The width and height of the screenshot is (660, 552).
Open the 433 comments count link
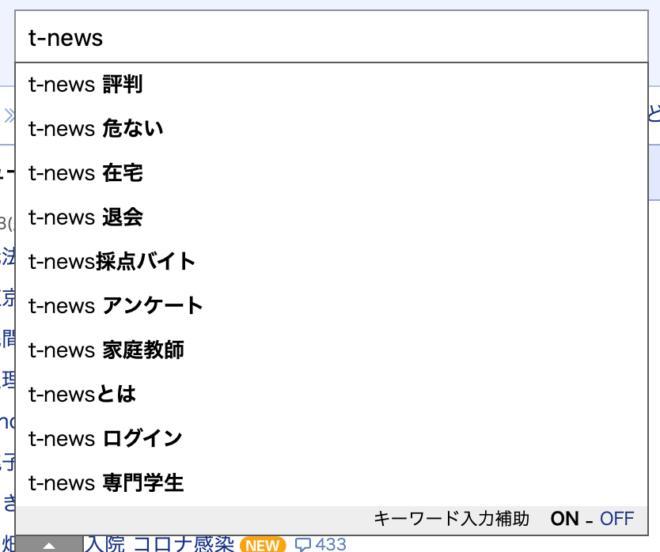pos(330,545)
